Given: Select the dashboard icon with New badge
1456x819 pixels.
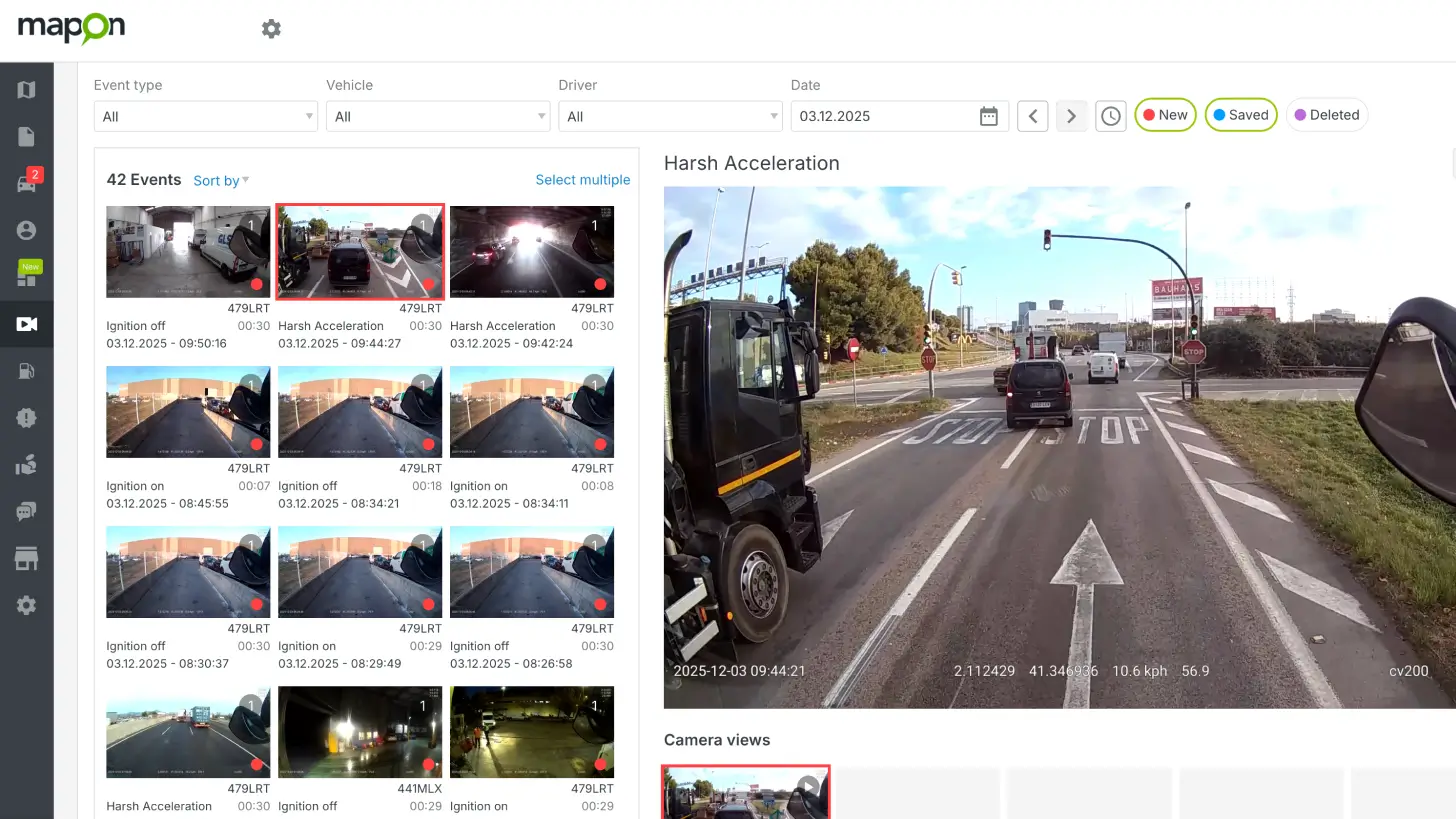Looking at the screenshot, I should [26, 276].
